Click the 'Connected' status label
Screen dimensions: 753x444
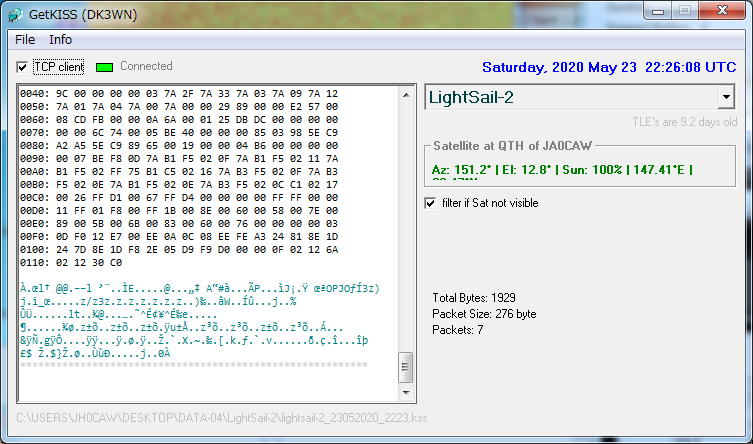tap(146, 66)
